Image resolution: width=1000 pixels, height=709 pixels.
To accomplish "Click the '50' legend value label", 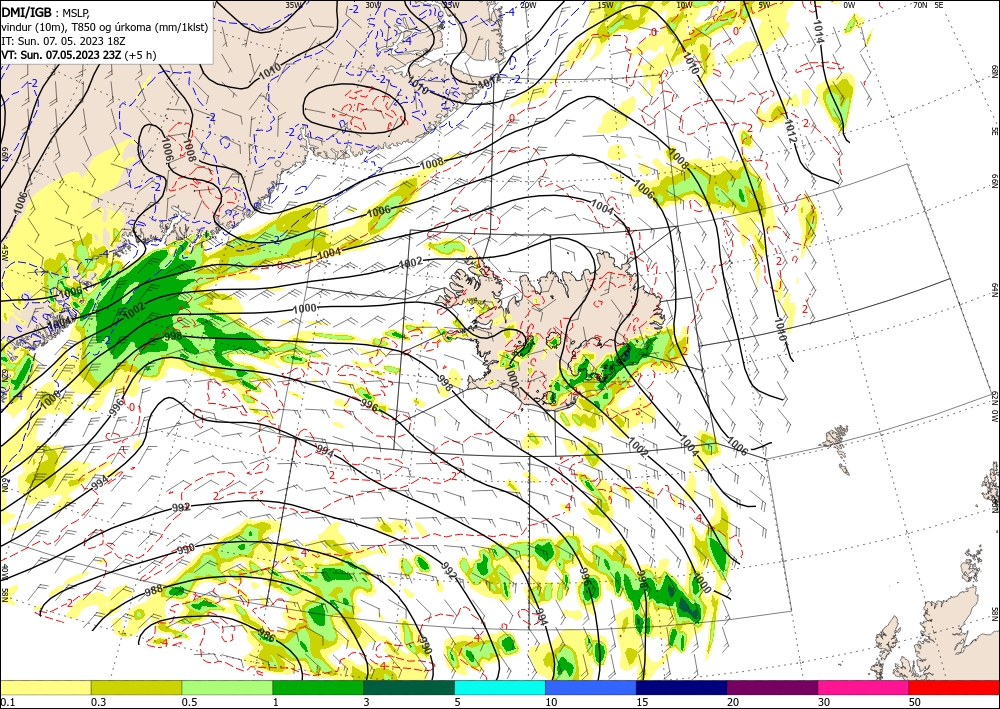I will click(x=915, y=702).
